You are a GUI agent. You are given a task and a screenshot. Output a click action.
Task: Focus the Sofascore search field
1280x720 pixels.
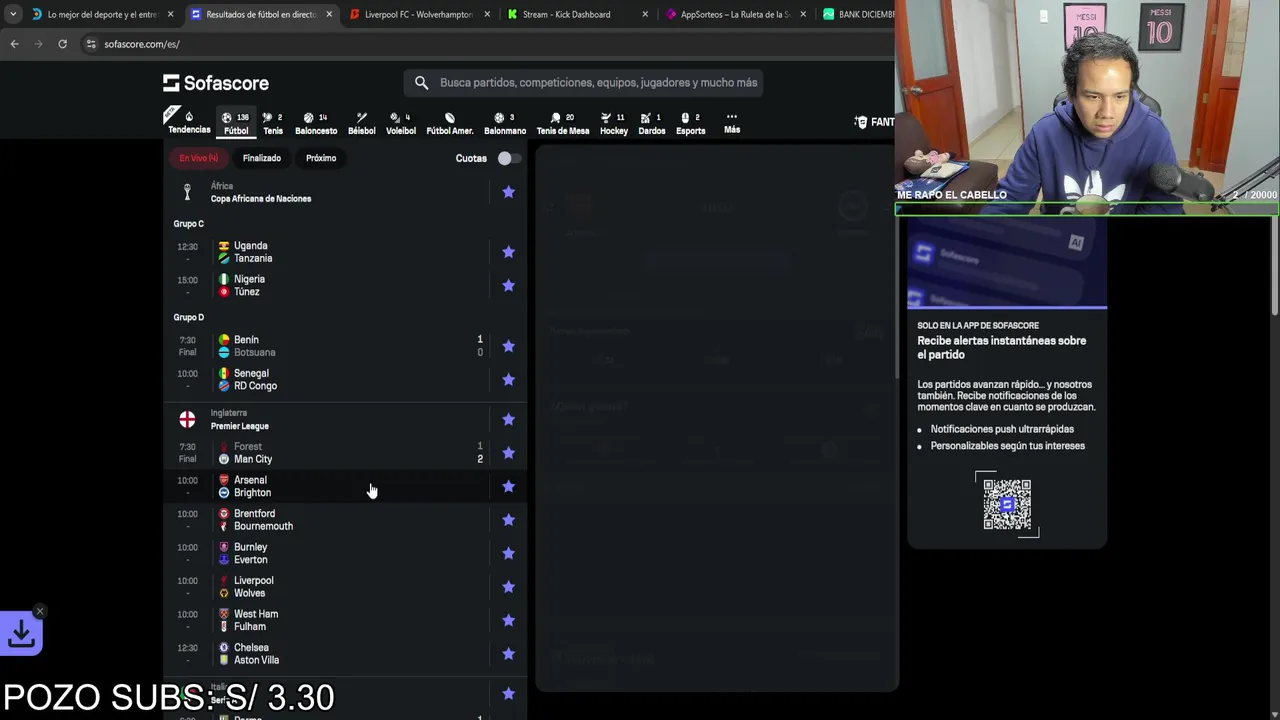(x=584, y=83)
